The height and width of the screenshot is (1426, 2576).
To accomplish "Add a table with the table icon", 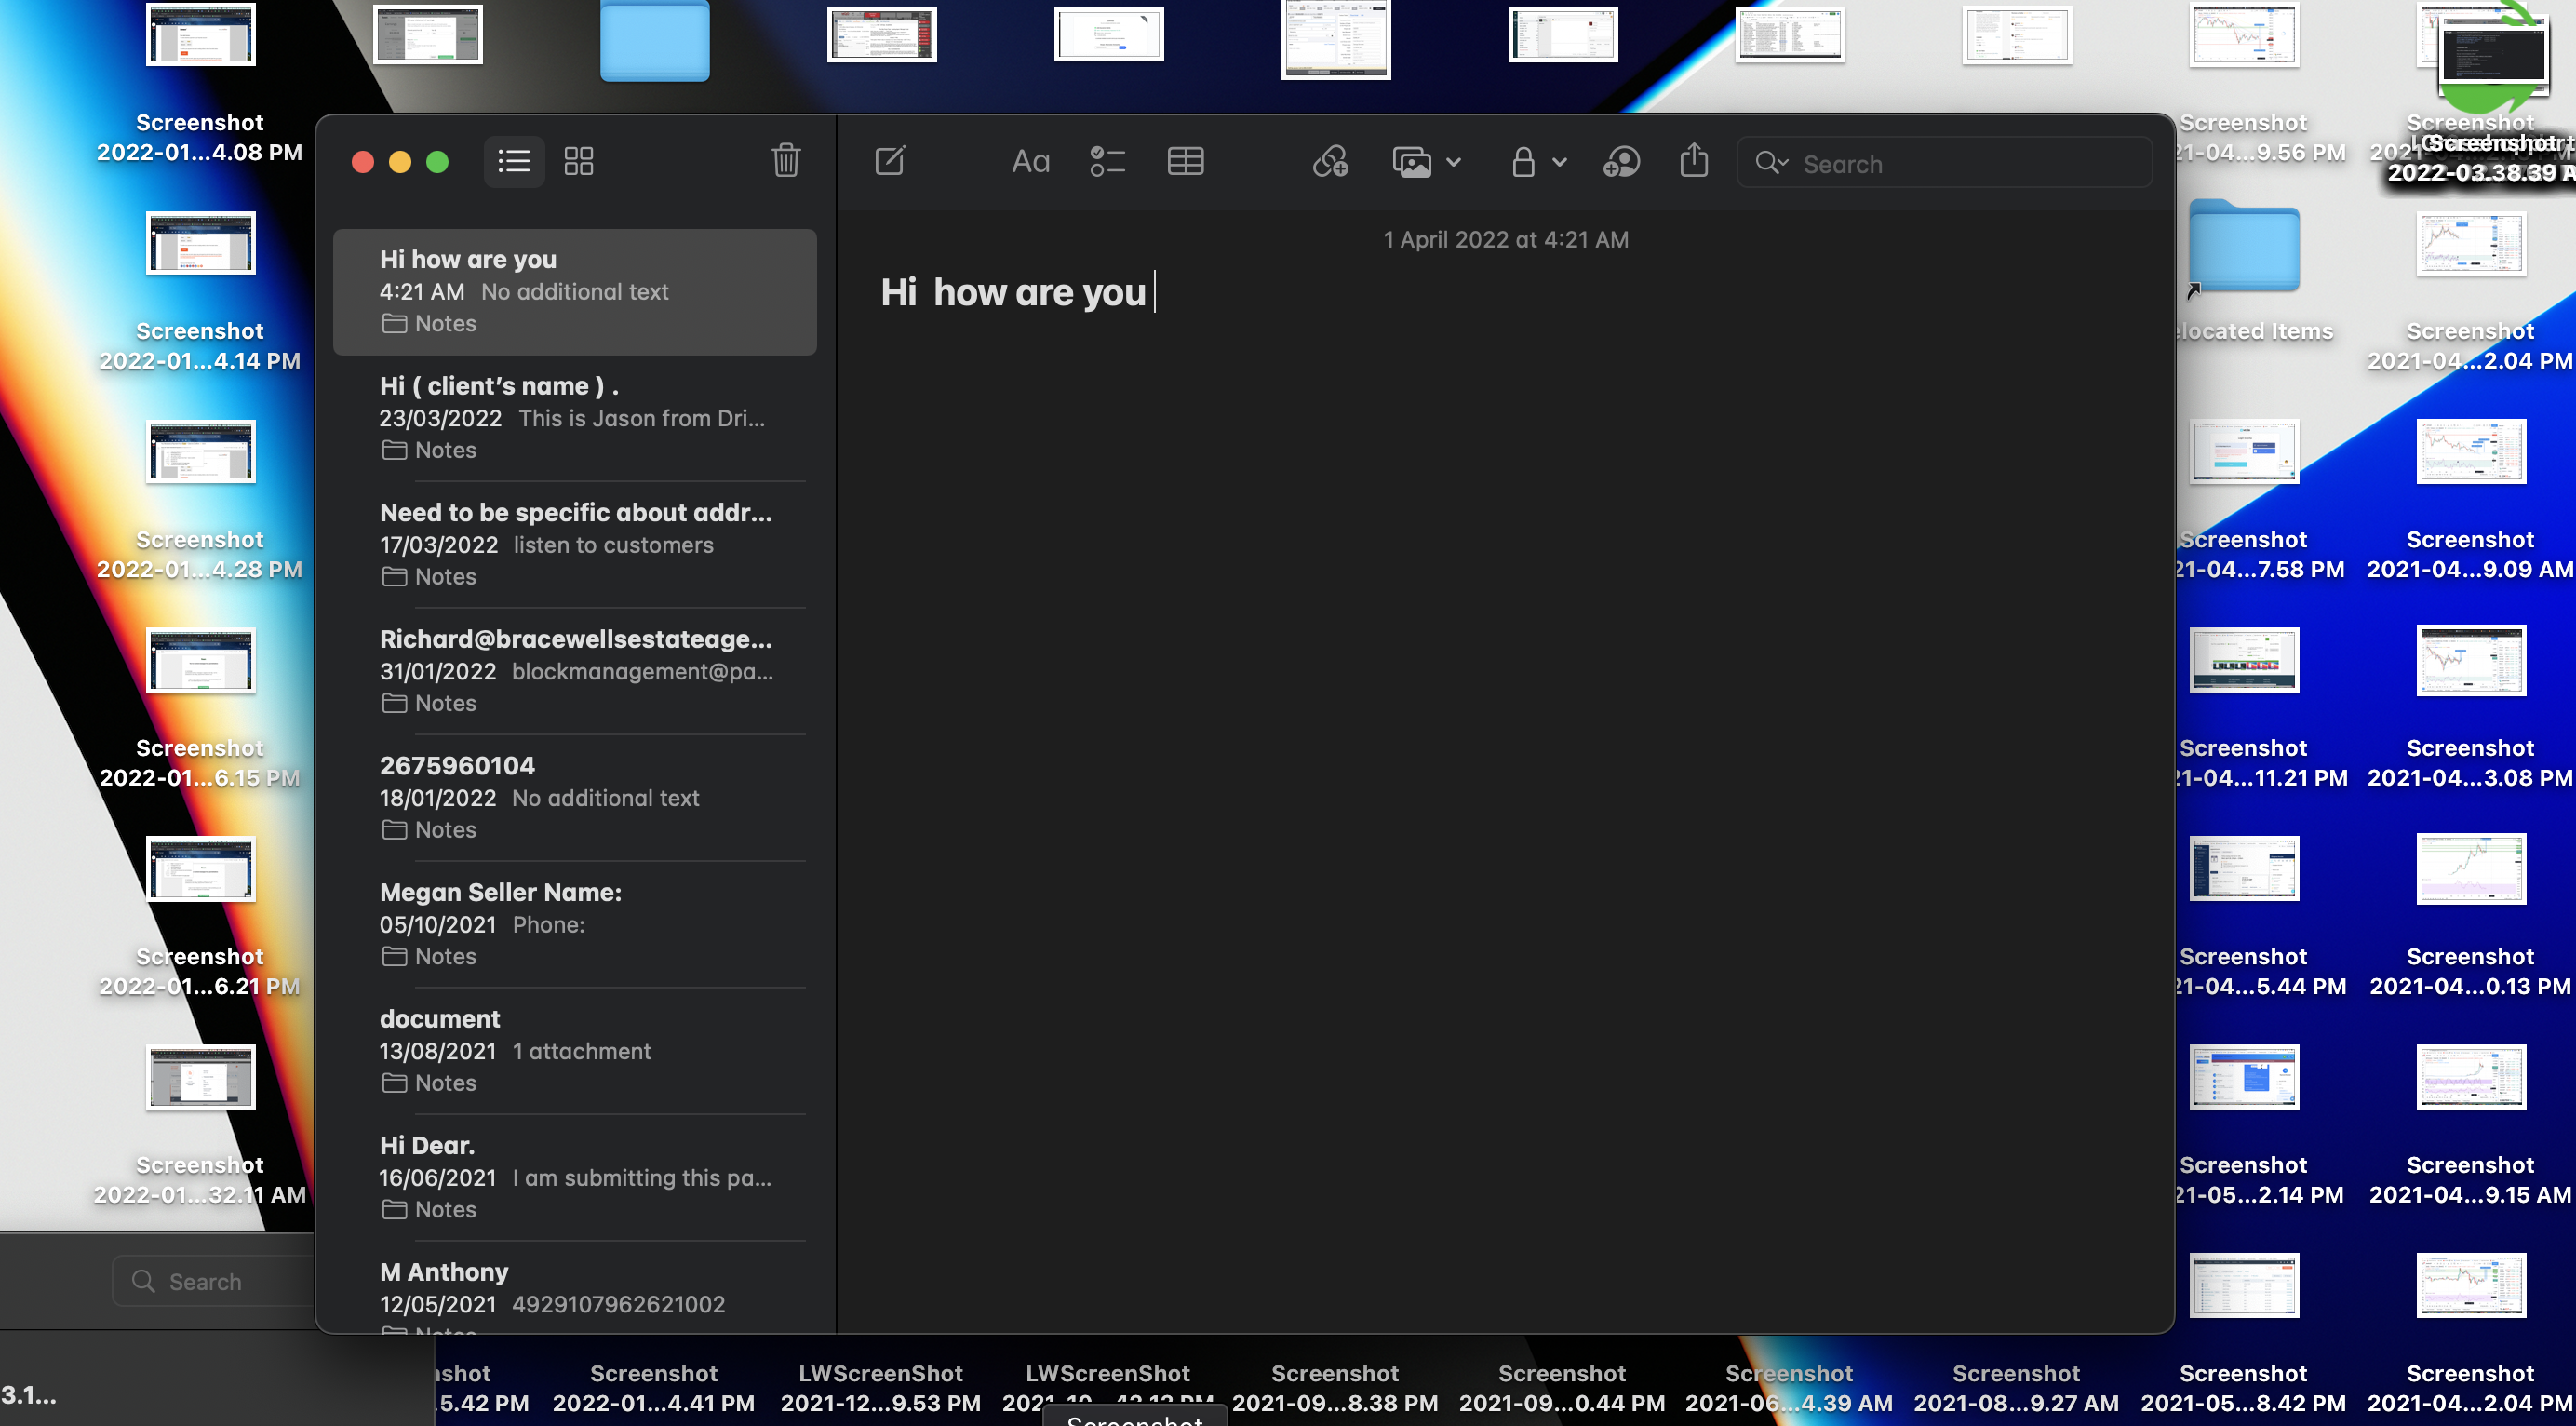I will click(1185, 161).
